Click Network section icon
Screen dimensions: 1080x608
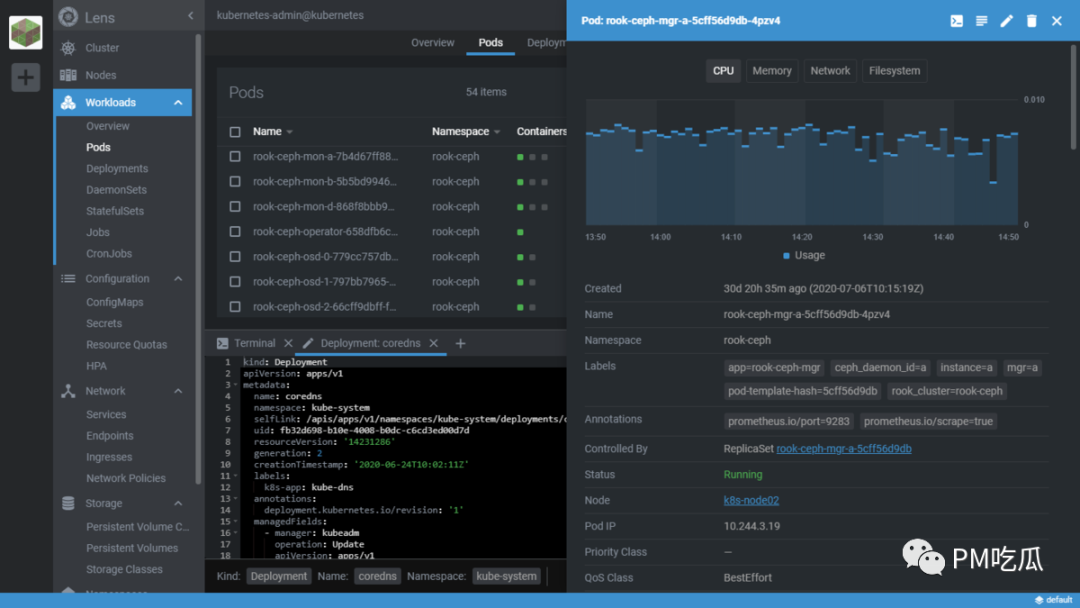tap(68, 391)
